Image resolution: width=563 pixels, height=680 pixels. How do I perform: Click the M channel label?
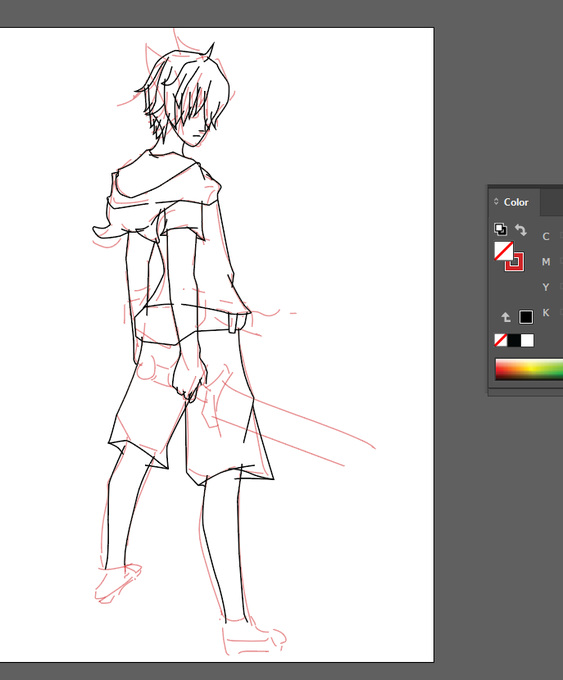point(546,262)
